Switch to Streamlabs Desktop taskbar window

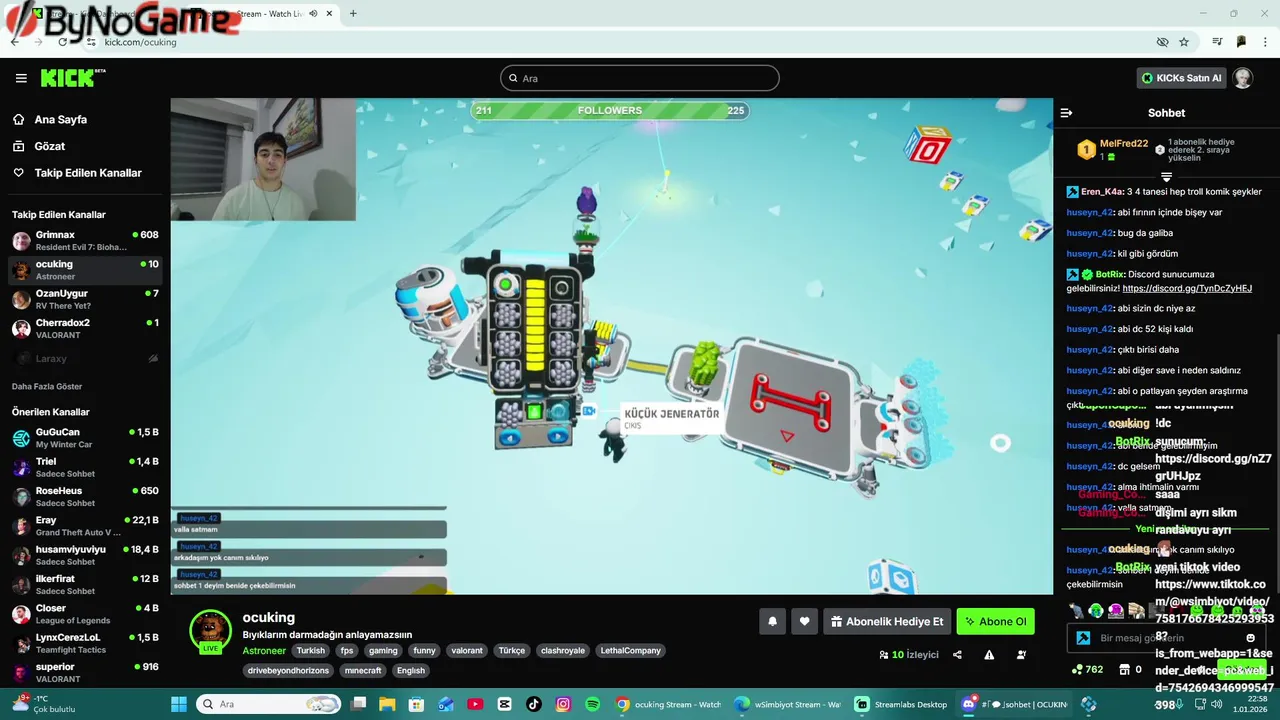(x=901, y=704)
